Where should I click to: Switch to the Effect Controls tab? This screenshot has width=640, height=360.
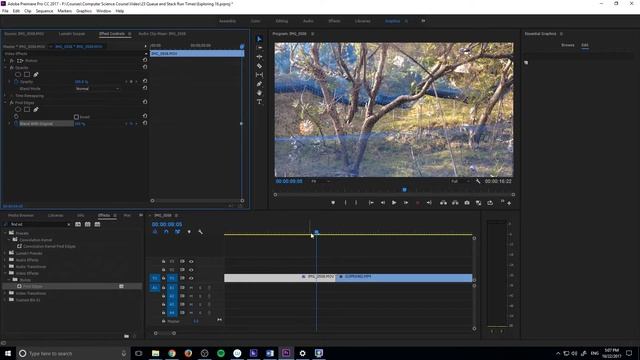[x=111, y=34]
